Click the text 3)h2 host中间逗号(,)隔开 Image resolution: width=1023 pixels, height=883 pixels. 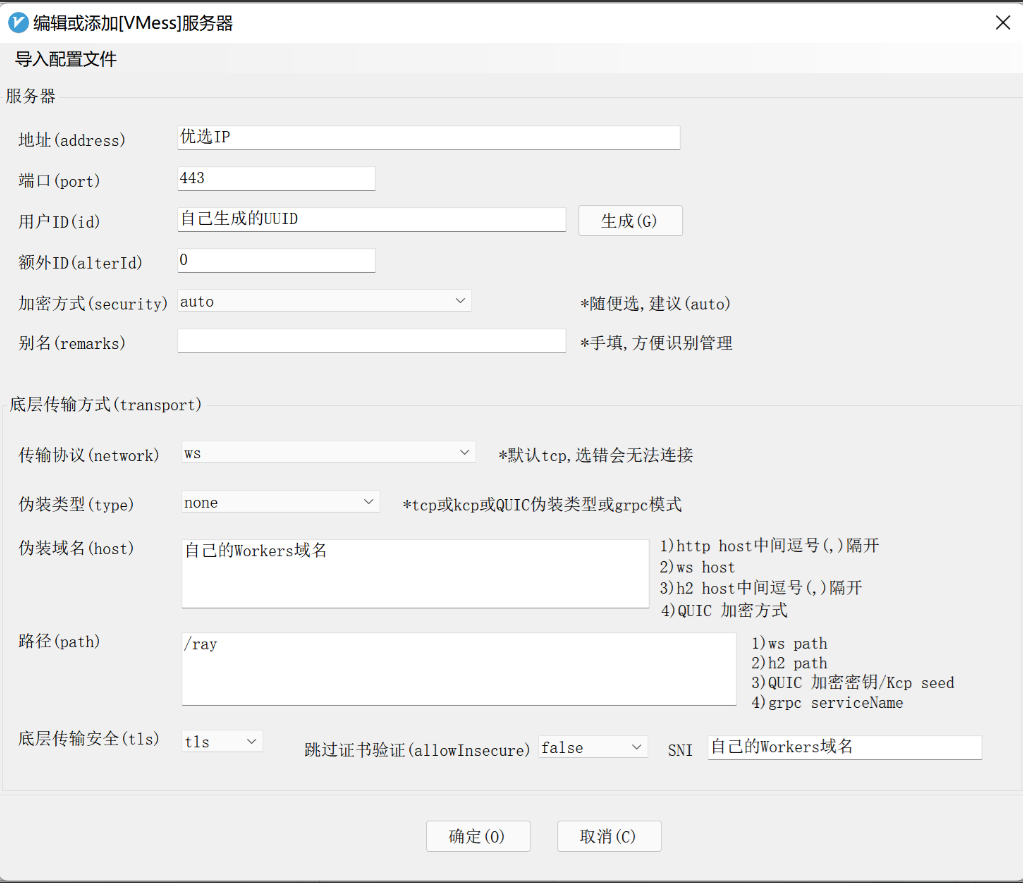[761, 588]
